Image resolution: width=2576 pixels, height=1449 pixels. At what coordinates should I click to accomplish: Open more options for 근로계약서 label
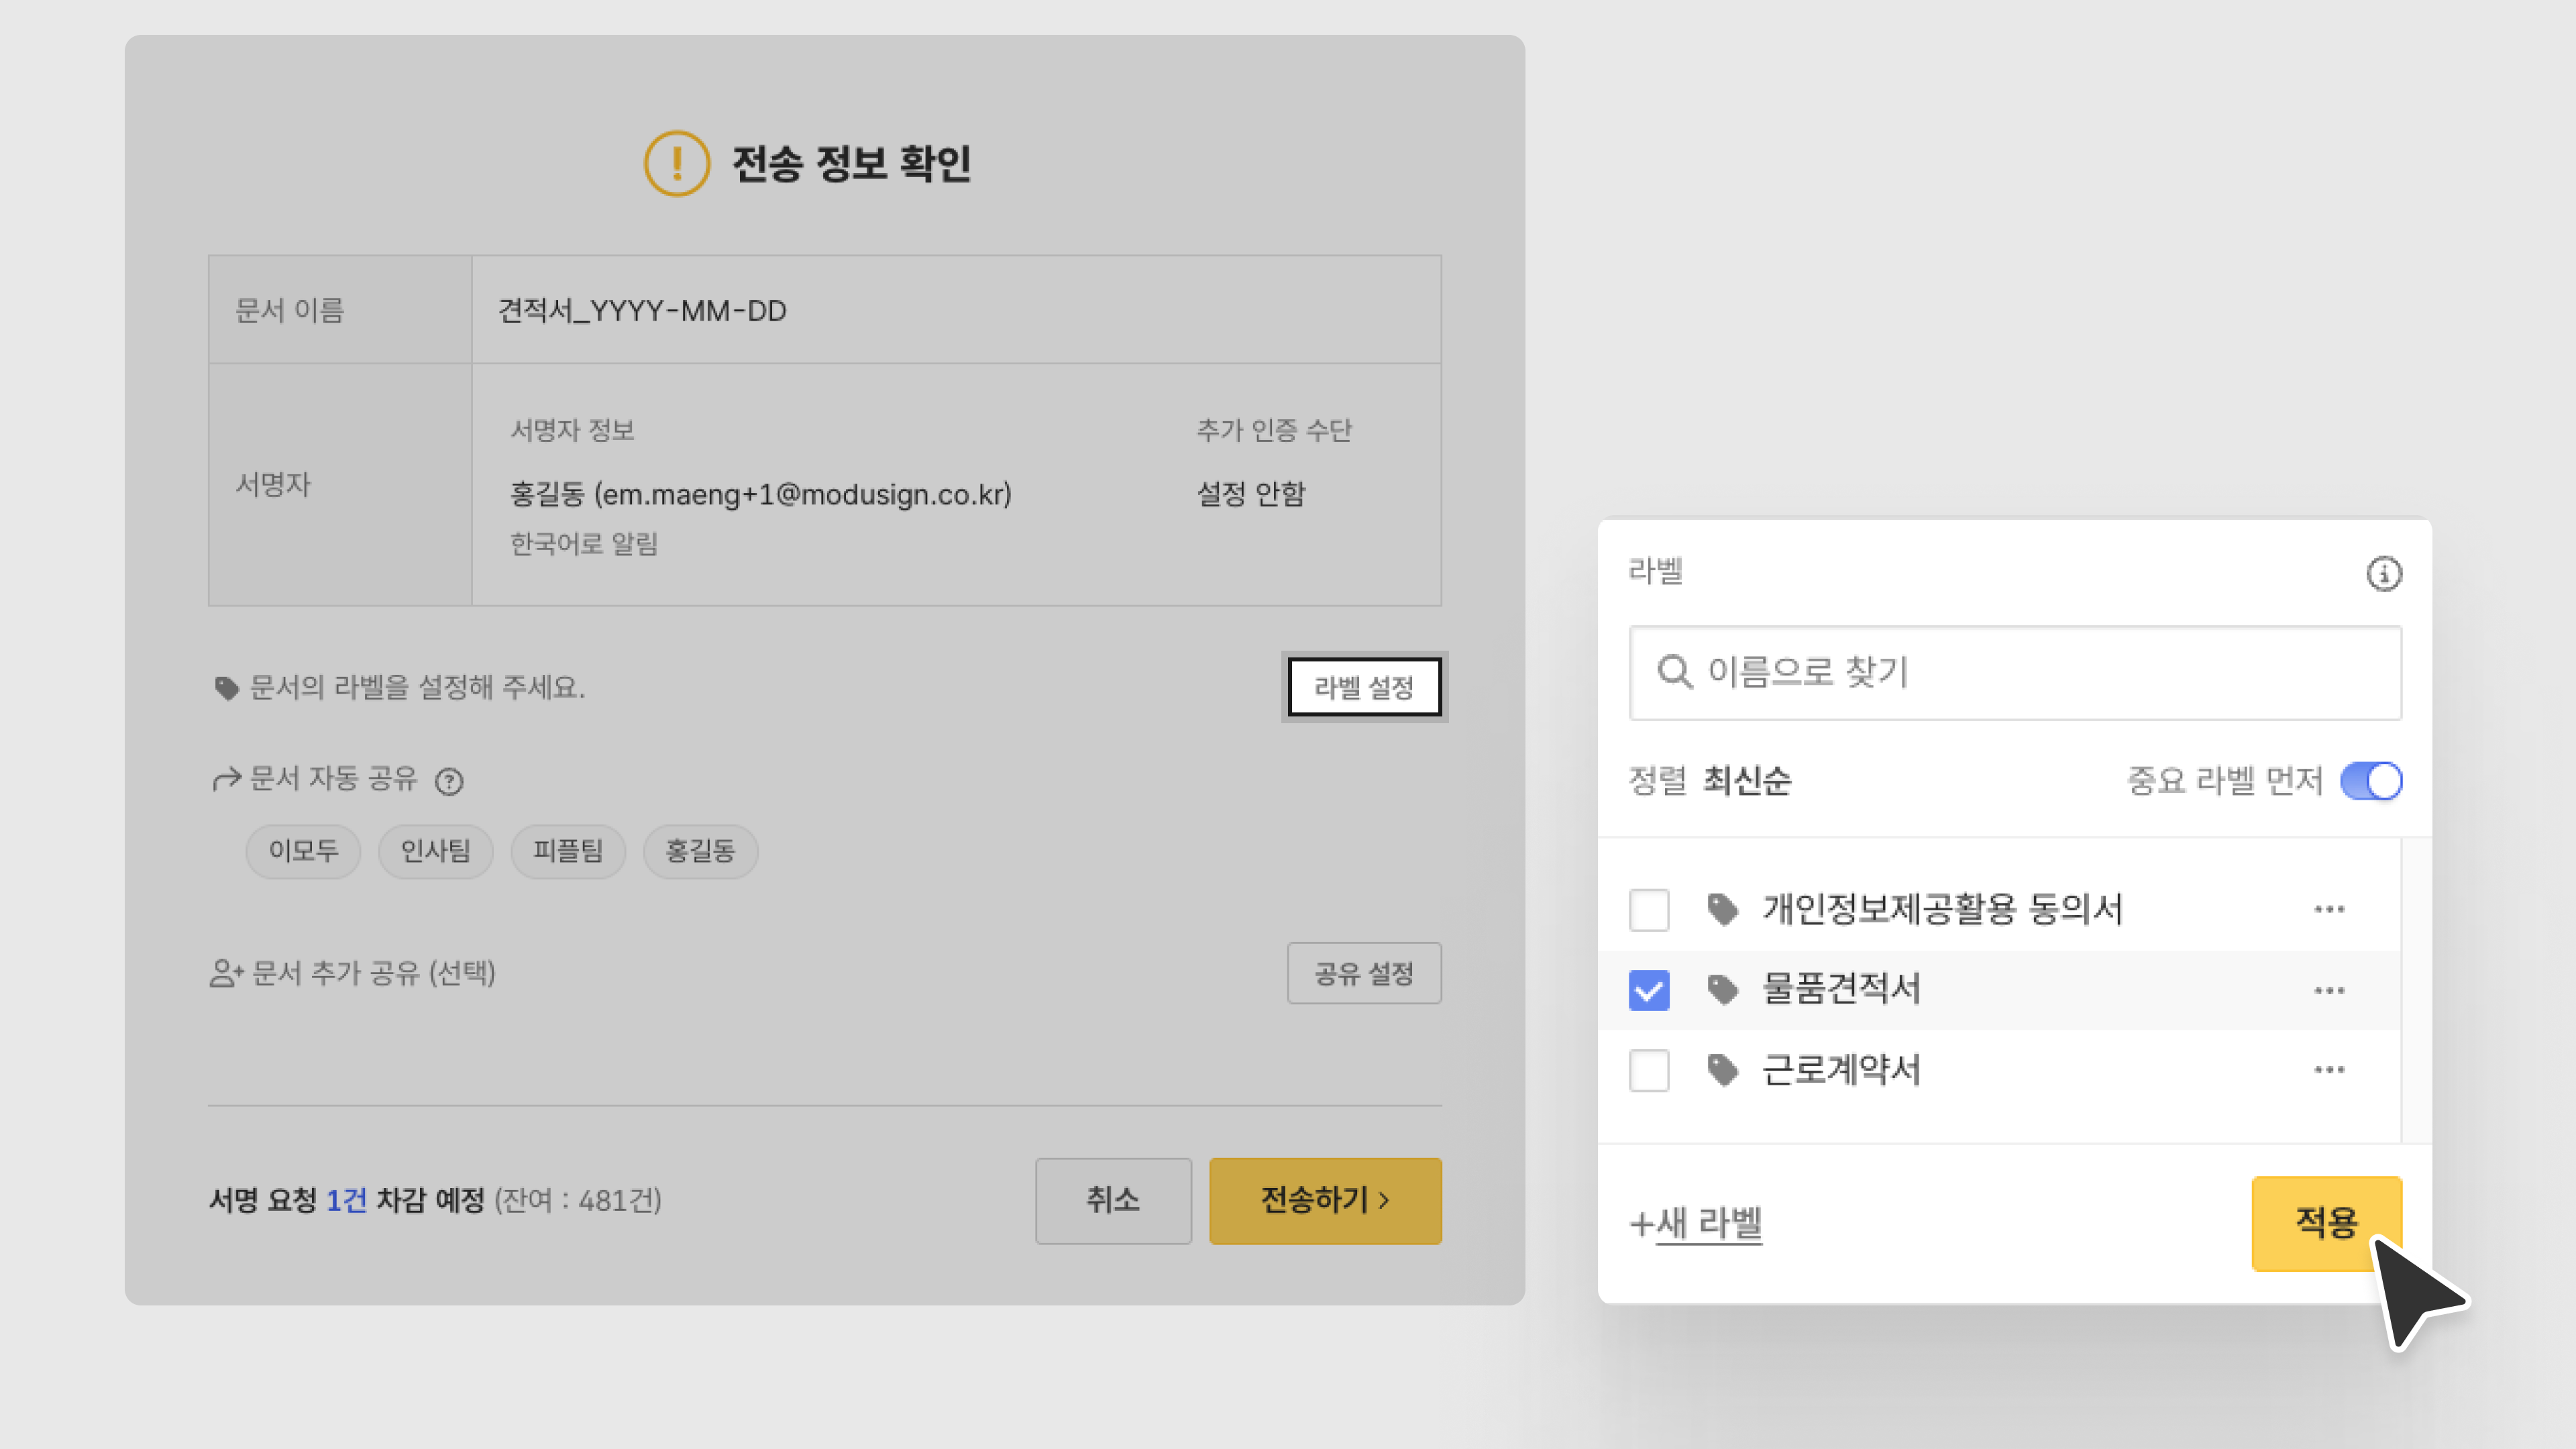coord(2329,1070)
